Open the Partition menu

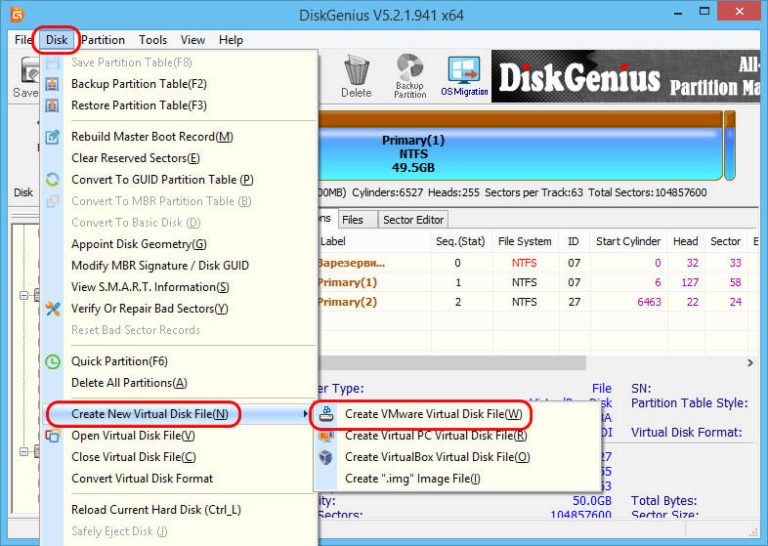[103, 40]
